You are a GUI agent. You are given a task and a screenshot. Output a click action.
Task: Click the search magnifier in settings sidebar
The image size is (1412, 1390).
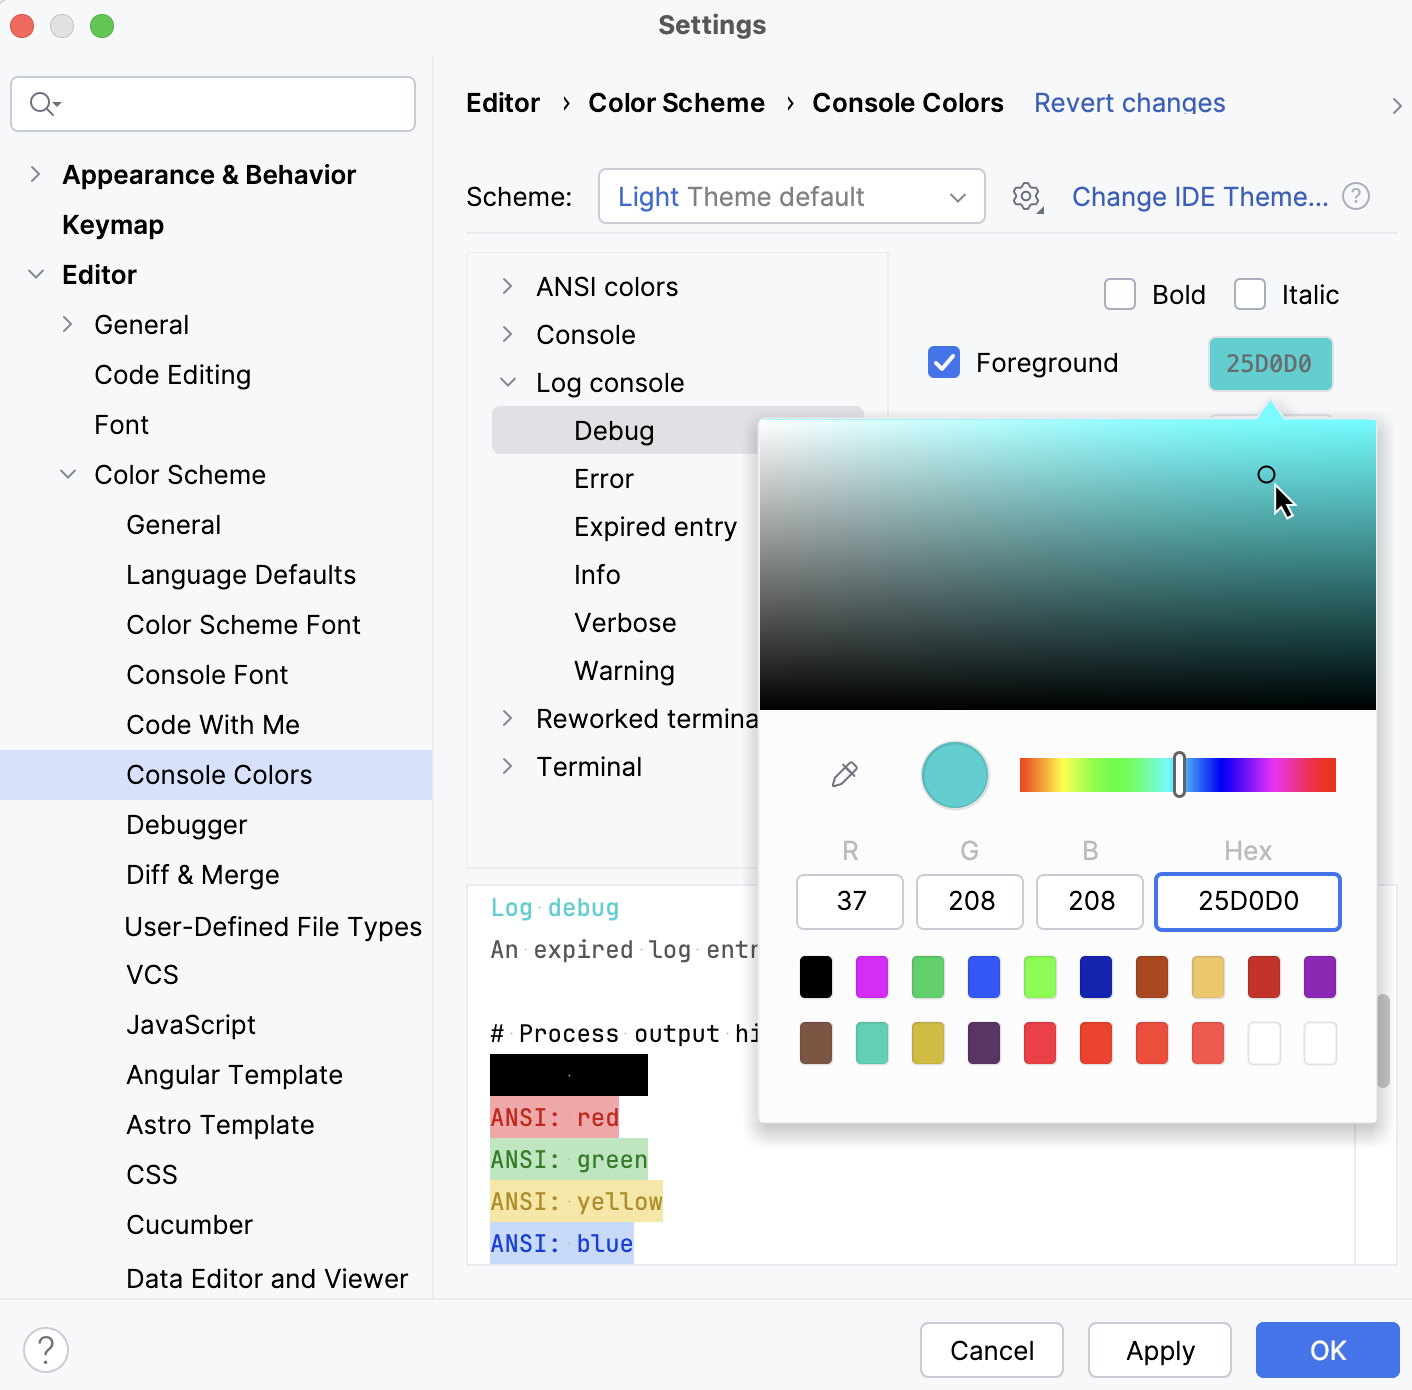coord(42,103)
